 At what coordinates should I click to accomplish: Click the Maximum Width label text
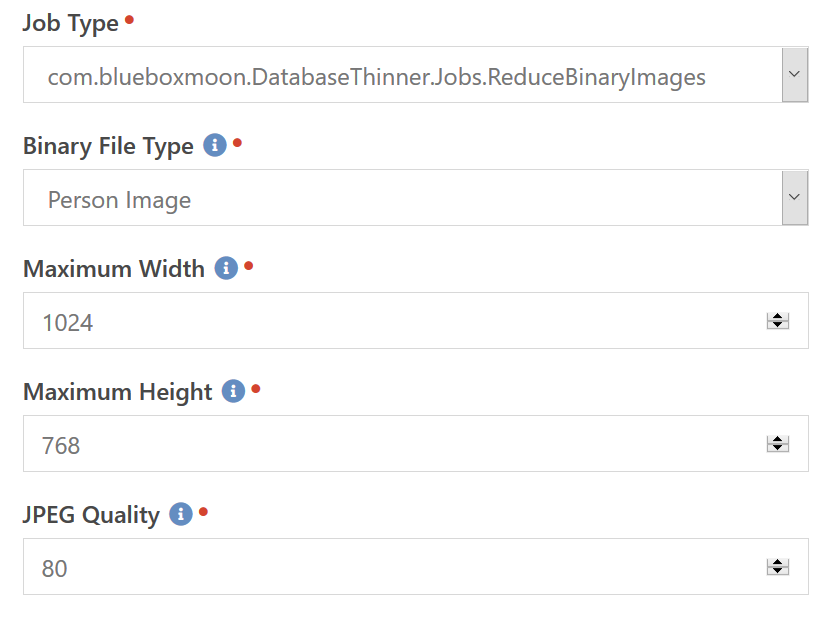(x=113, y=269)
